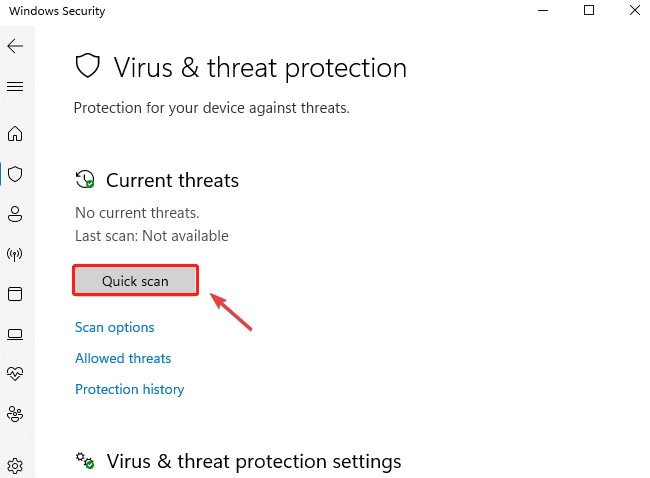This screenshot has height=478, width=650.
Task: Click Virus & threat protection settings heading
Action: [x=254, y=461]
